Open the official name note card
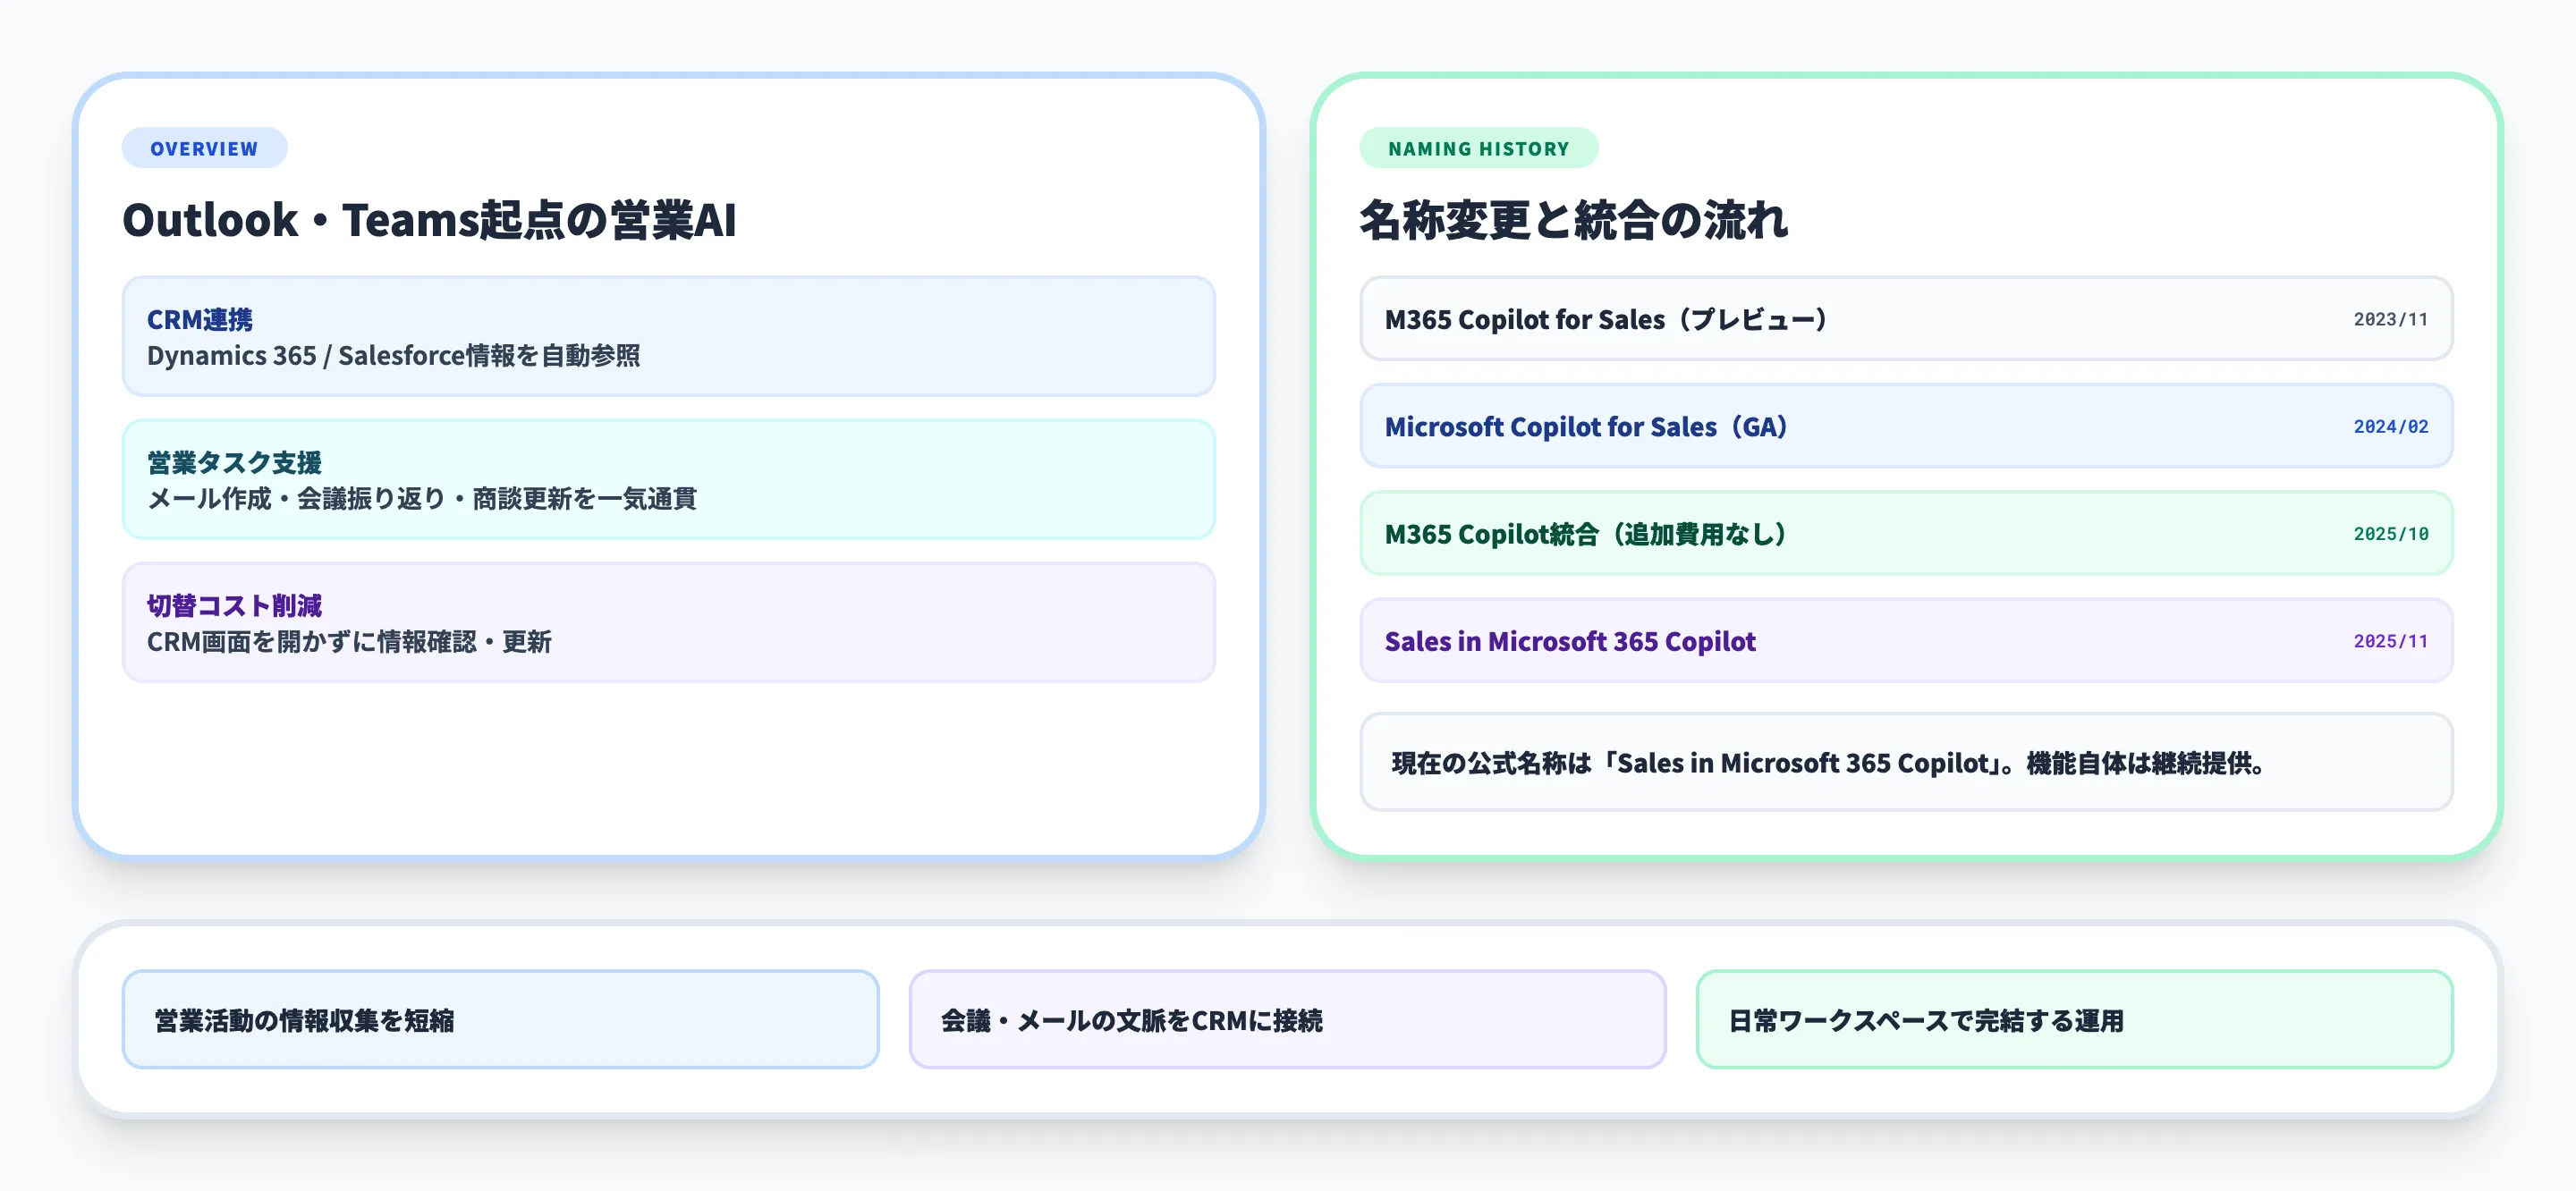The image size is (2576, 1191). click(x=1903, y=763)
